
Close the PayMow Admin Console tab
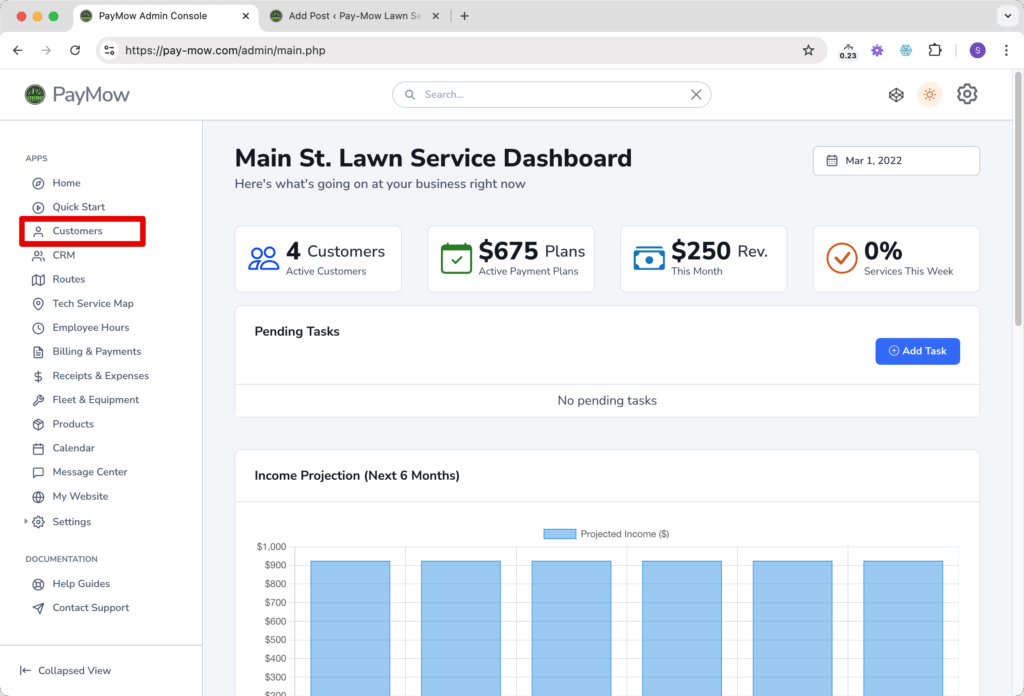[x=246, y=16]
